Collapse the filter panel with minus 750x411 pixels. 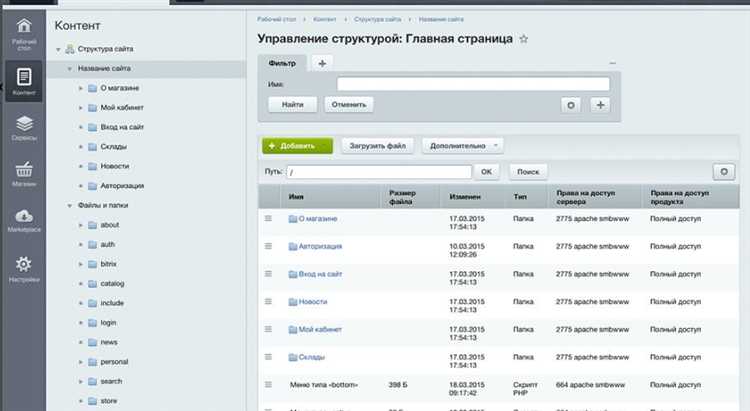(x=613, y=63)
